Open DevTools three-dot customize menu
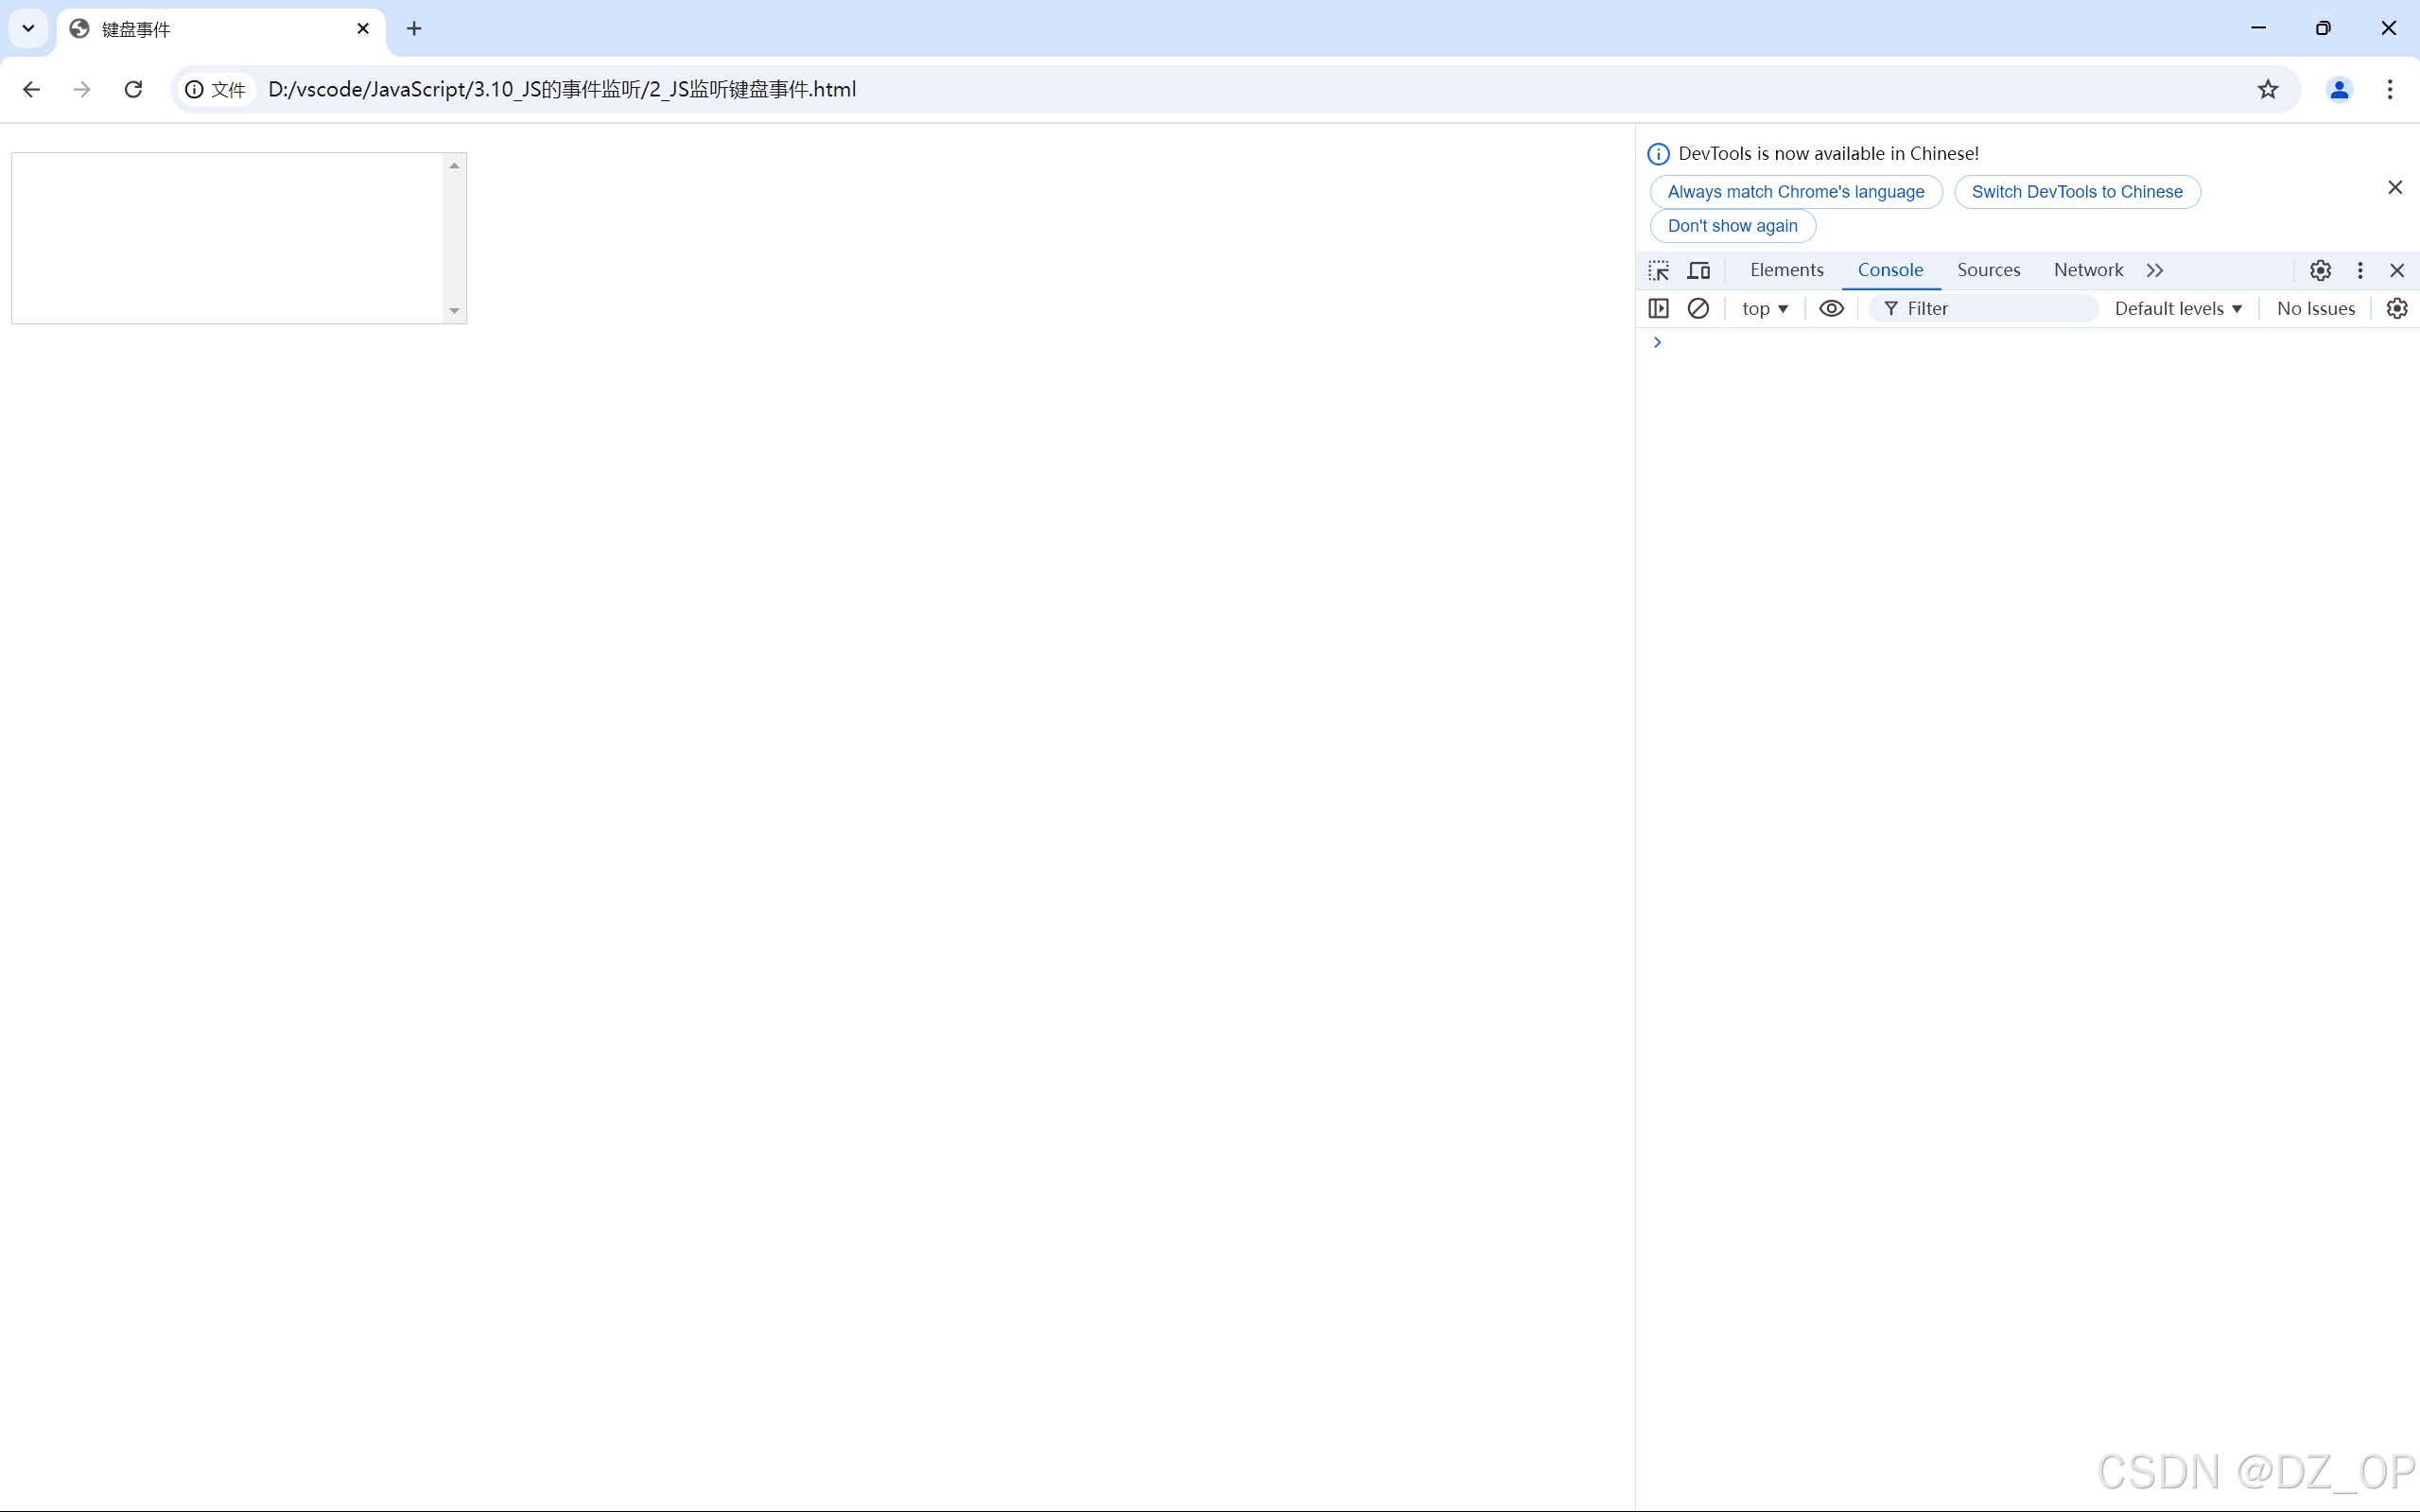The width and height of the screenshot is (2420, 1512). [2360, 270]
